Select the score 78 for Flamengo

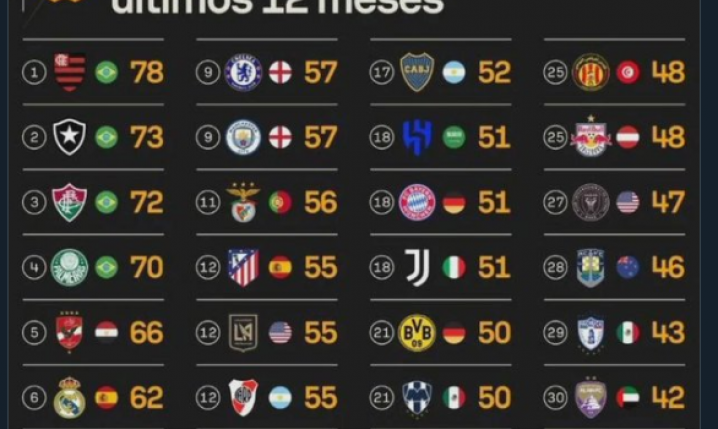tap(147, 72)
